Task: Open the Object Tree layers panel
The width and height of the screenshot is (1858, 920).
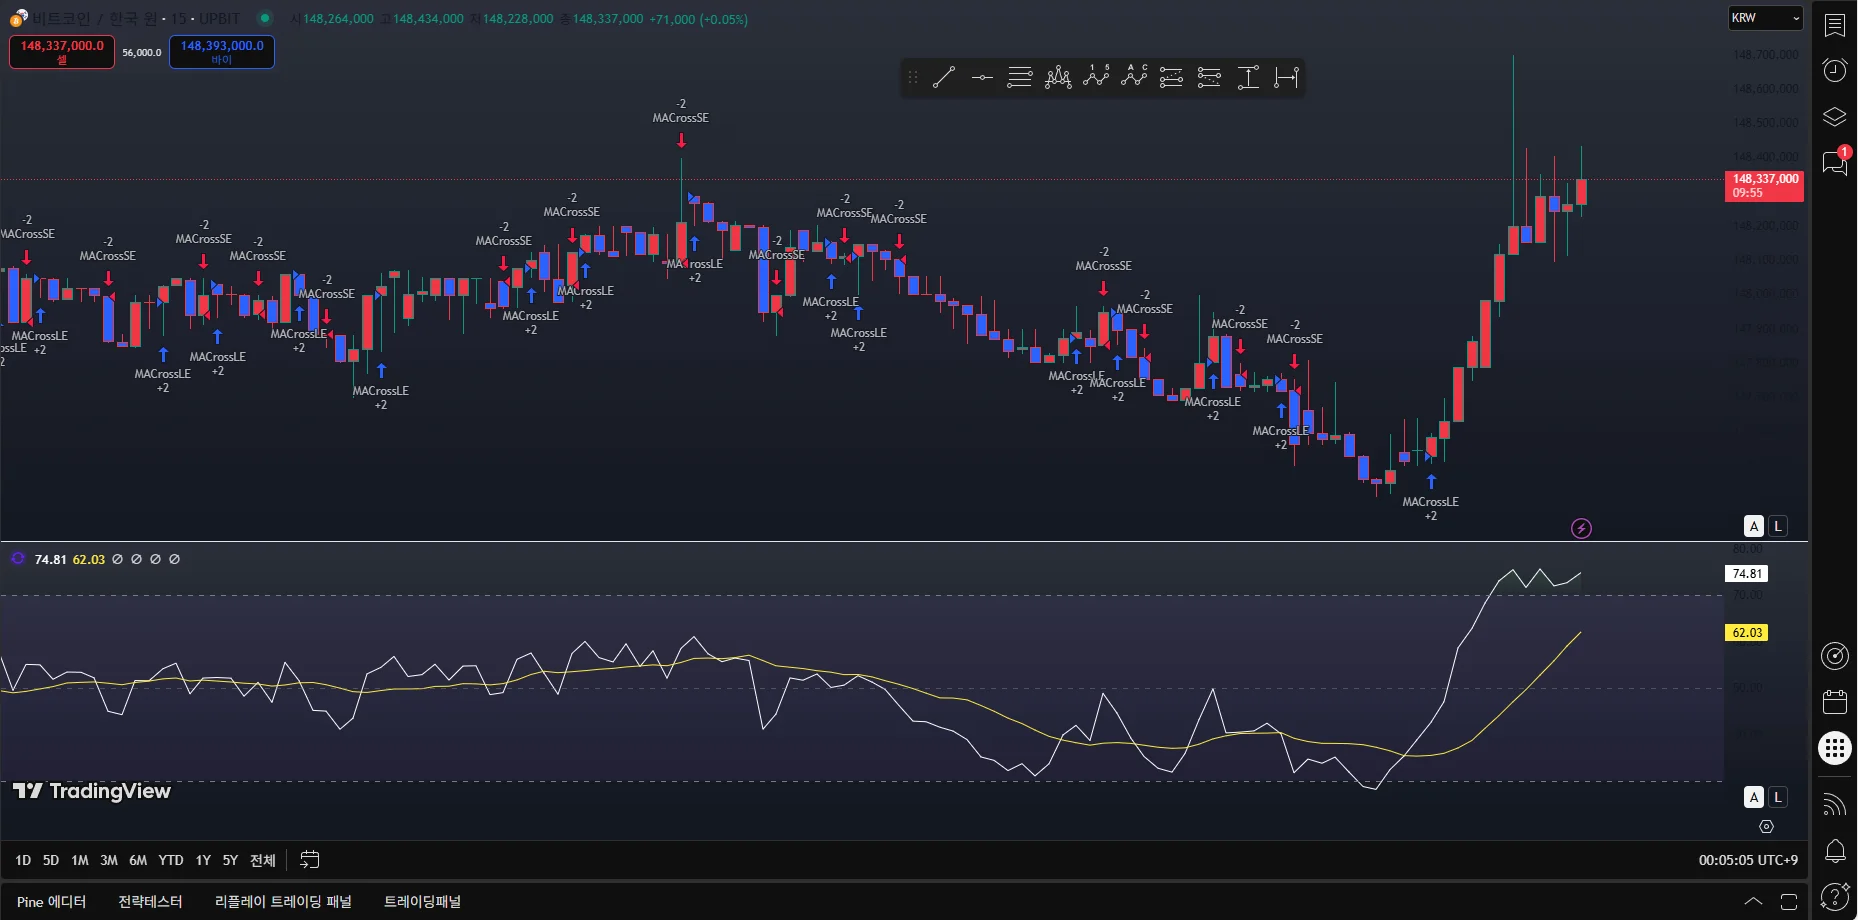Action: pyautogui.click(x=1835, y=117)
